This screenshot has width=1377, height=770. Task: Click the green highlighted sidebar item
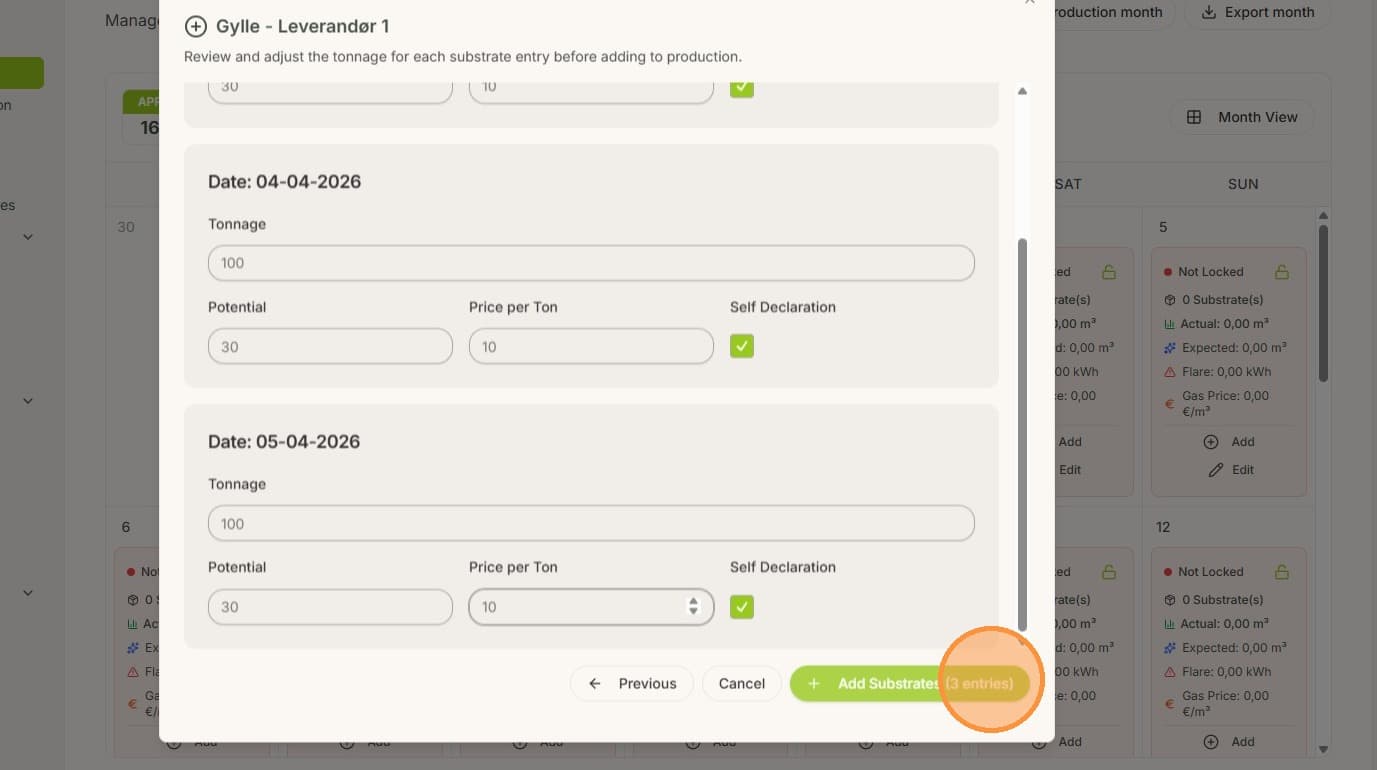[x=22, y=73]
